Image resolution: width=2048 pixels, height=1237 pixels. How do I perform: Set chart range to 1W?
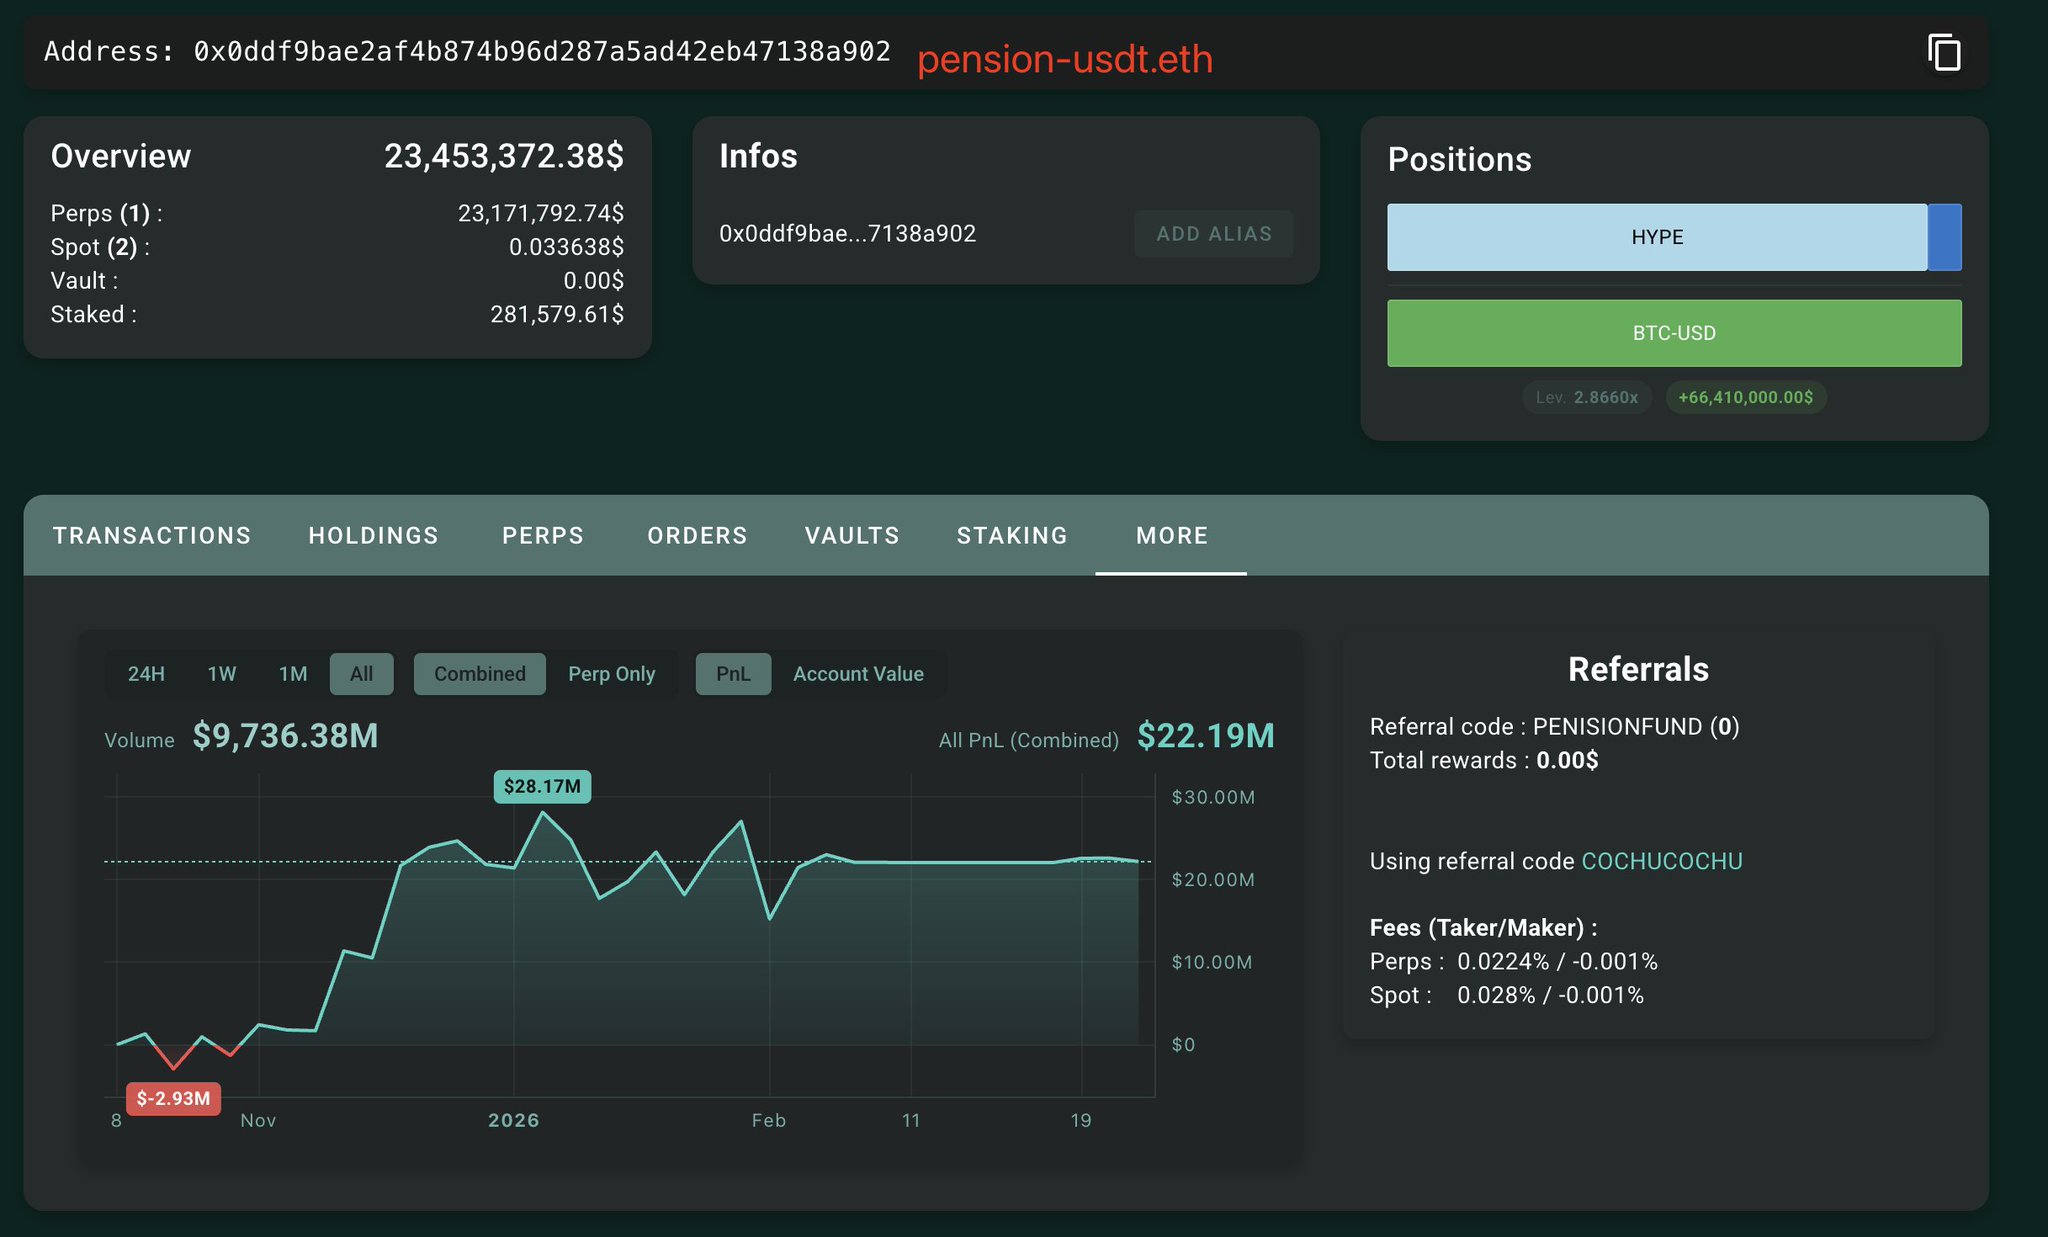(x=222, y=674)
